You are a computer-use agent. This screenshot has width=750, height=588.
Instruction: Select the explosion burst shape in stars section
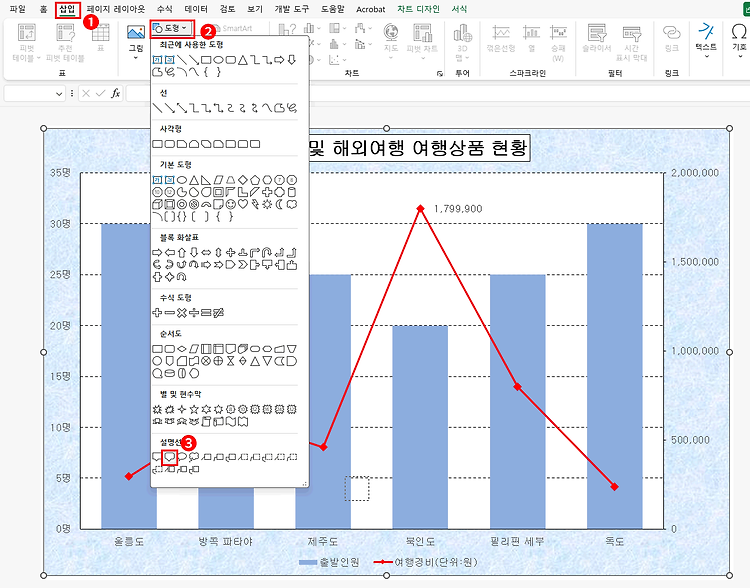(157, 410)
